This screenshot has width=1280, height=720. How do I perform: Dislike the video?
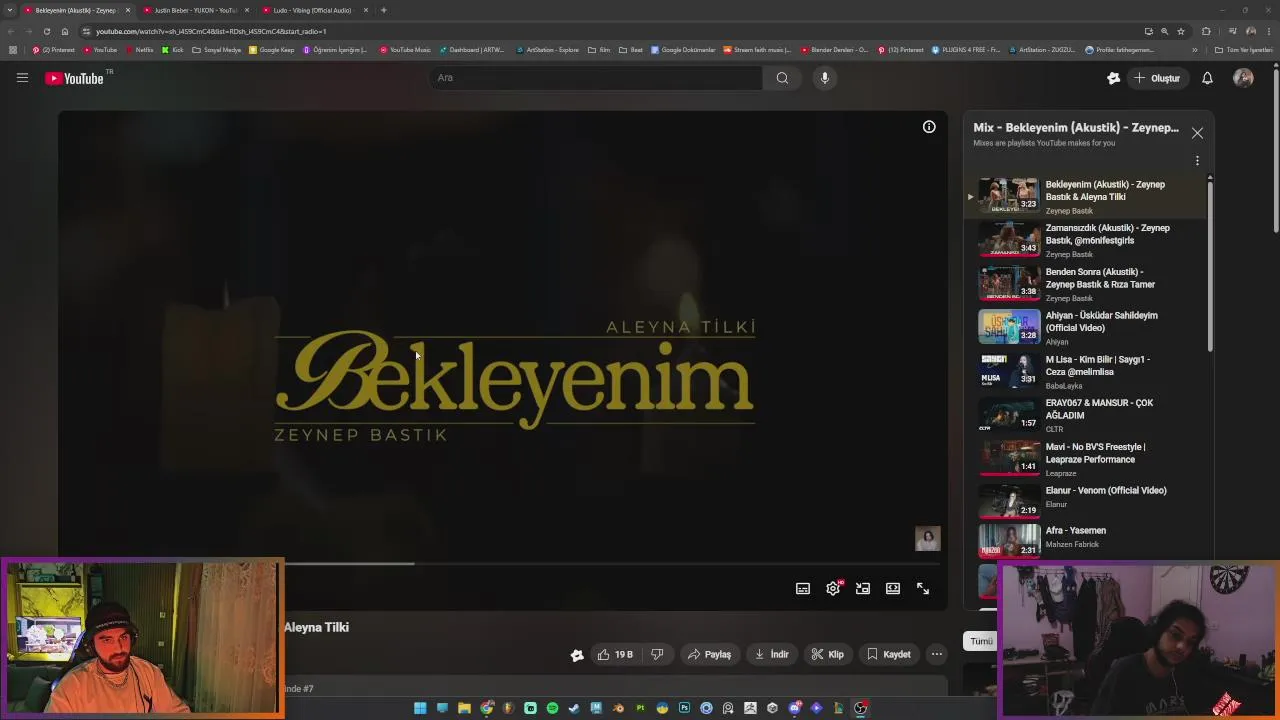pyautogui.click(x=657, y=655)
